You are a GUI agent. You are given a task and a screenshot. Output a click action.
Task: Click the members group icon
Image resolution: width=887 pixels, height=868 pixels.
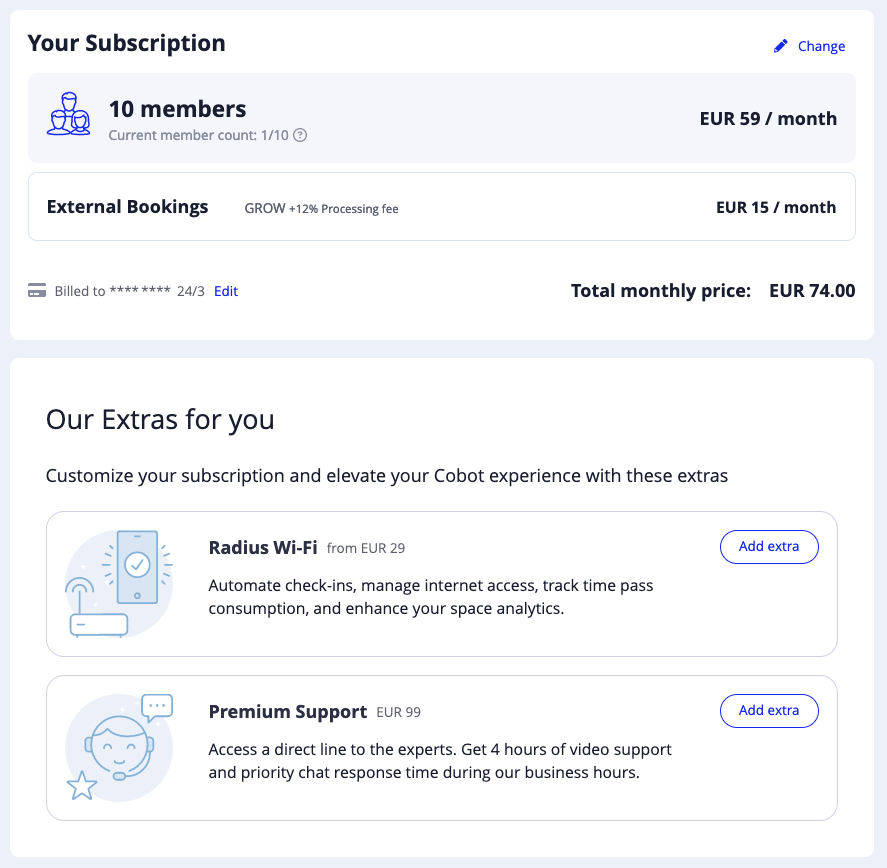[69, 115]
